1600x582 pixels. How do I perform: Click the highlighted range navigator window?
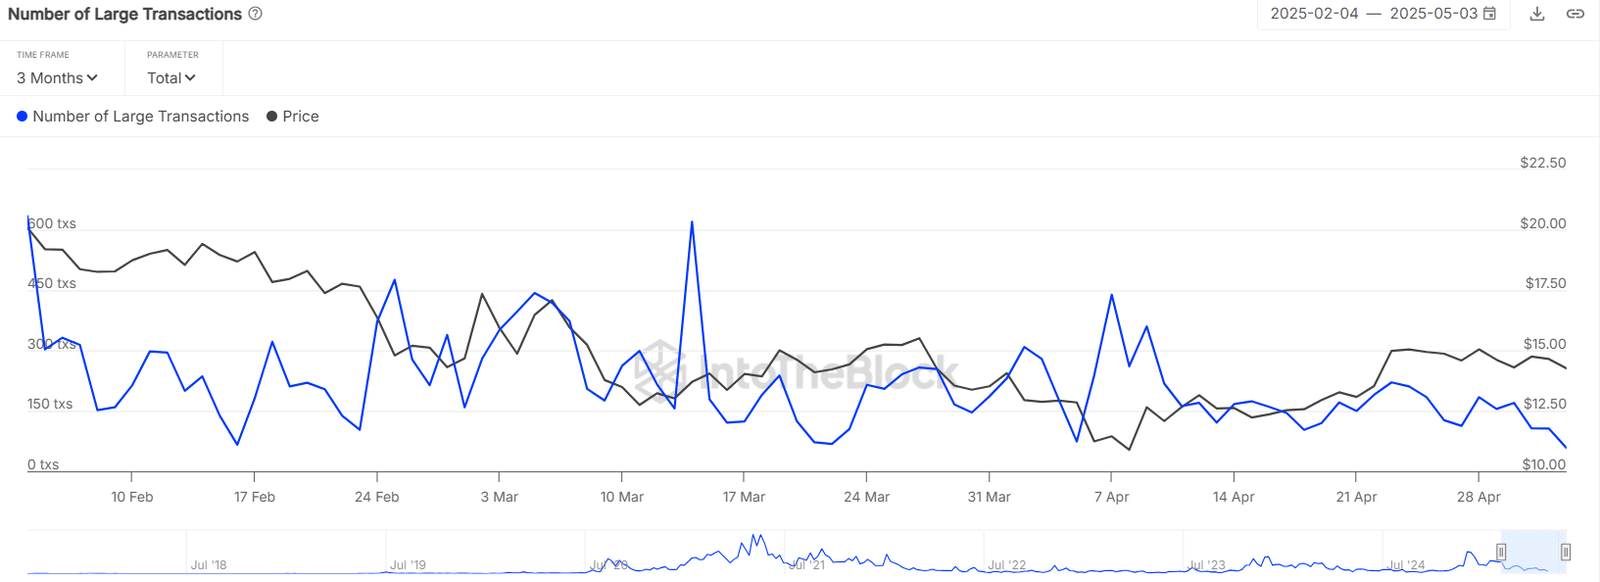point(1533,552)
